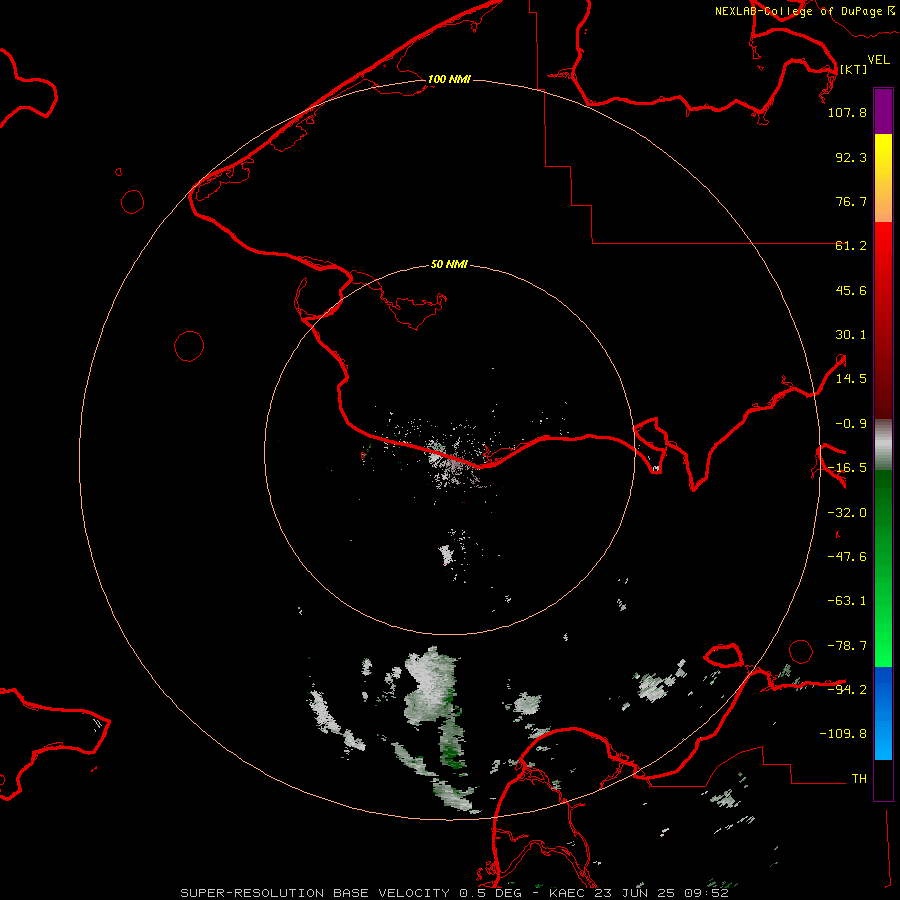Select the 45.6 scale value
Screen dimensions: 900x900
(851, 290)
